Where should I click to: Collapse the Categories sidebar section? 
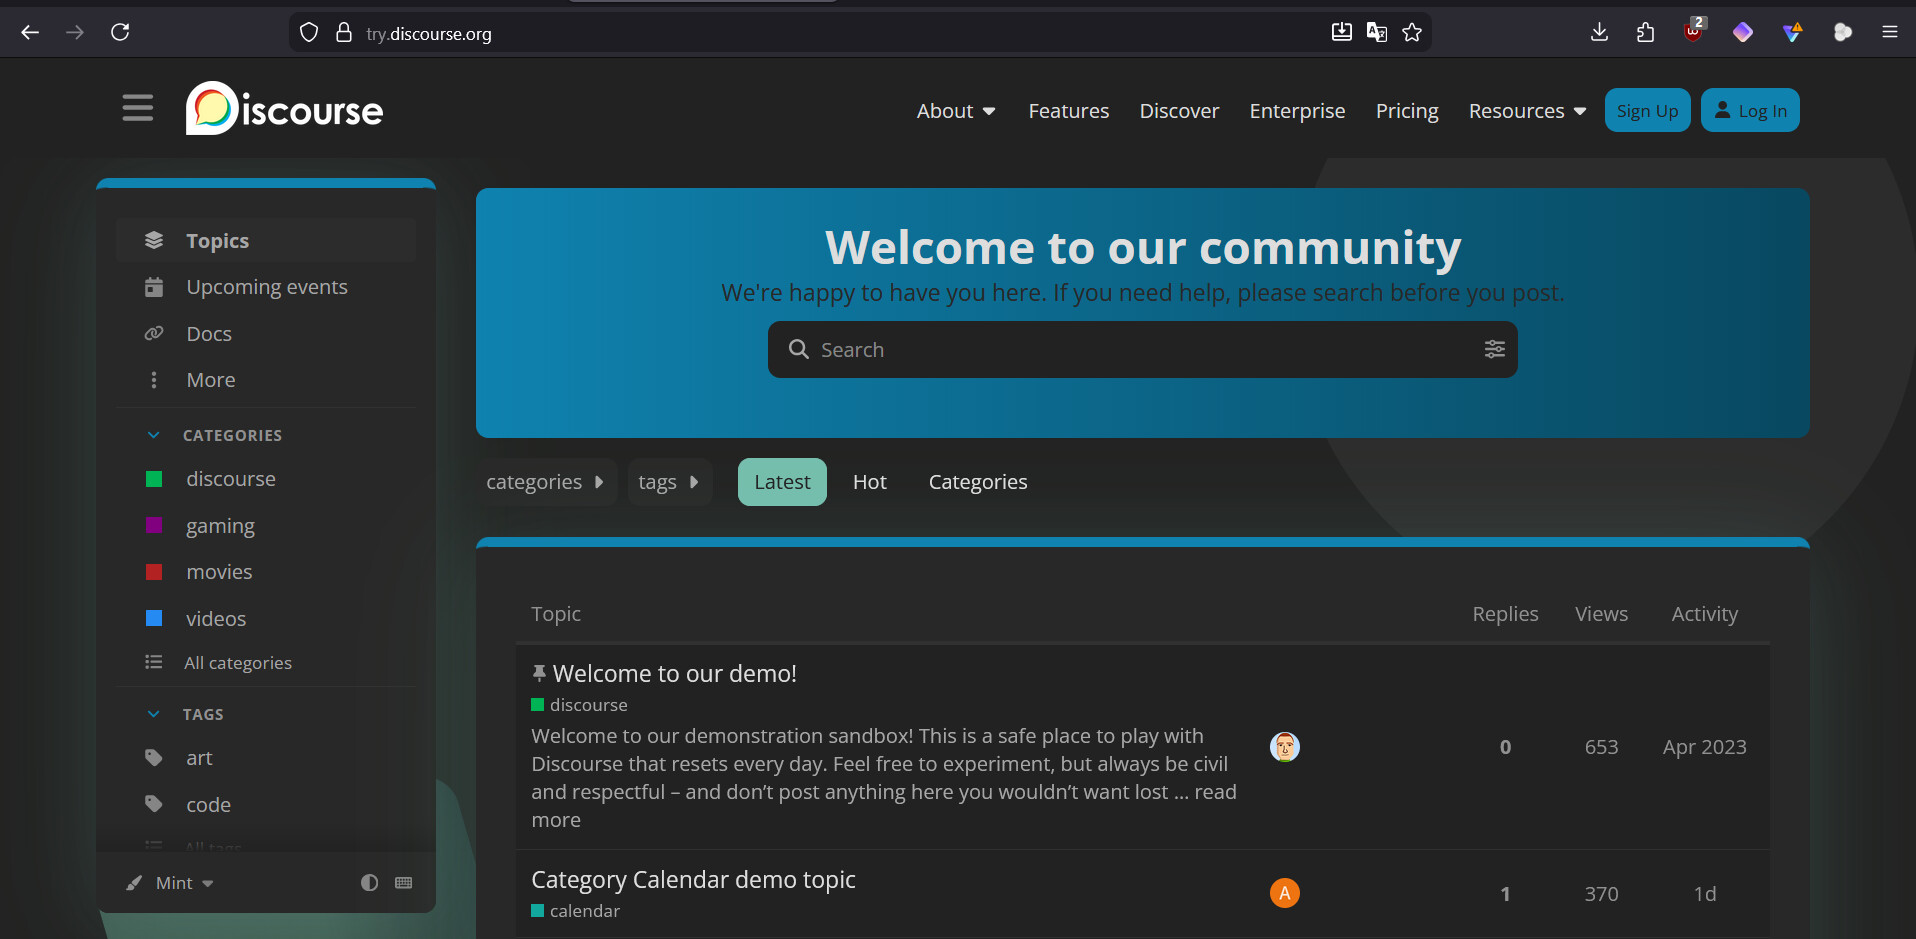click(154, 435)
